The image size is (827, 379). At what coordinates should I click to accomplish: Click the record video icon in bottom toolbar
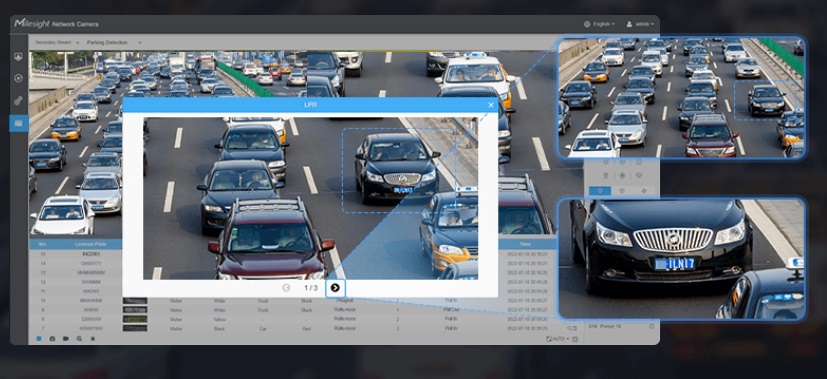tap(66, 338)
